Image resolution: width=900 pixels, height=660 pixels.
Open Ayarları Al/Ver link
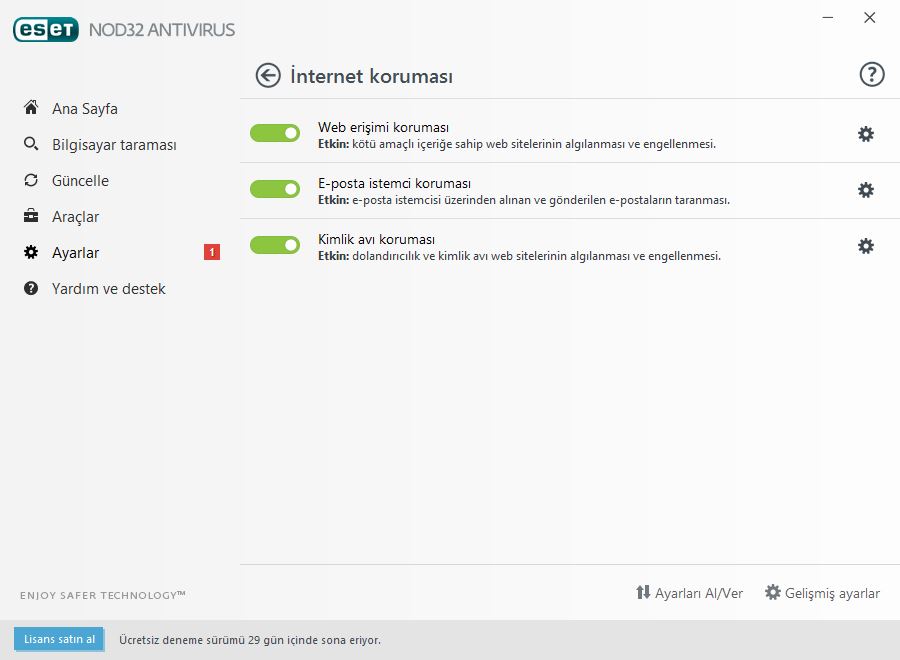(x=699, y=593)
